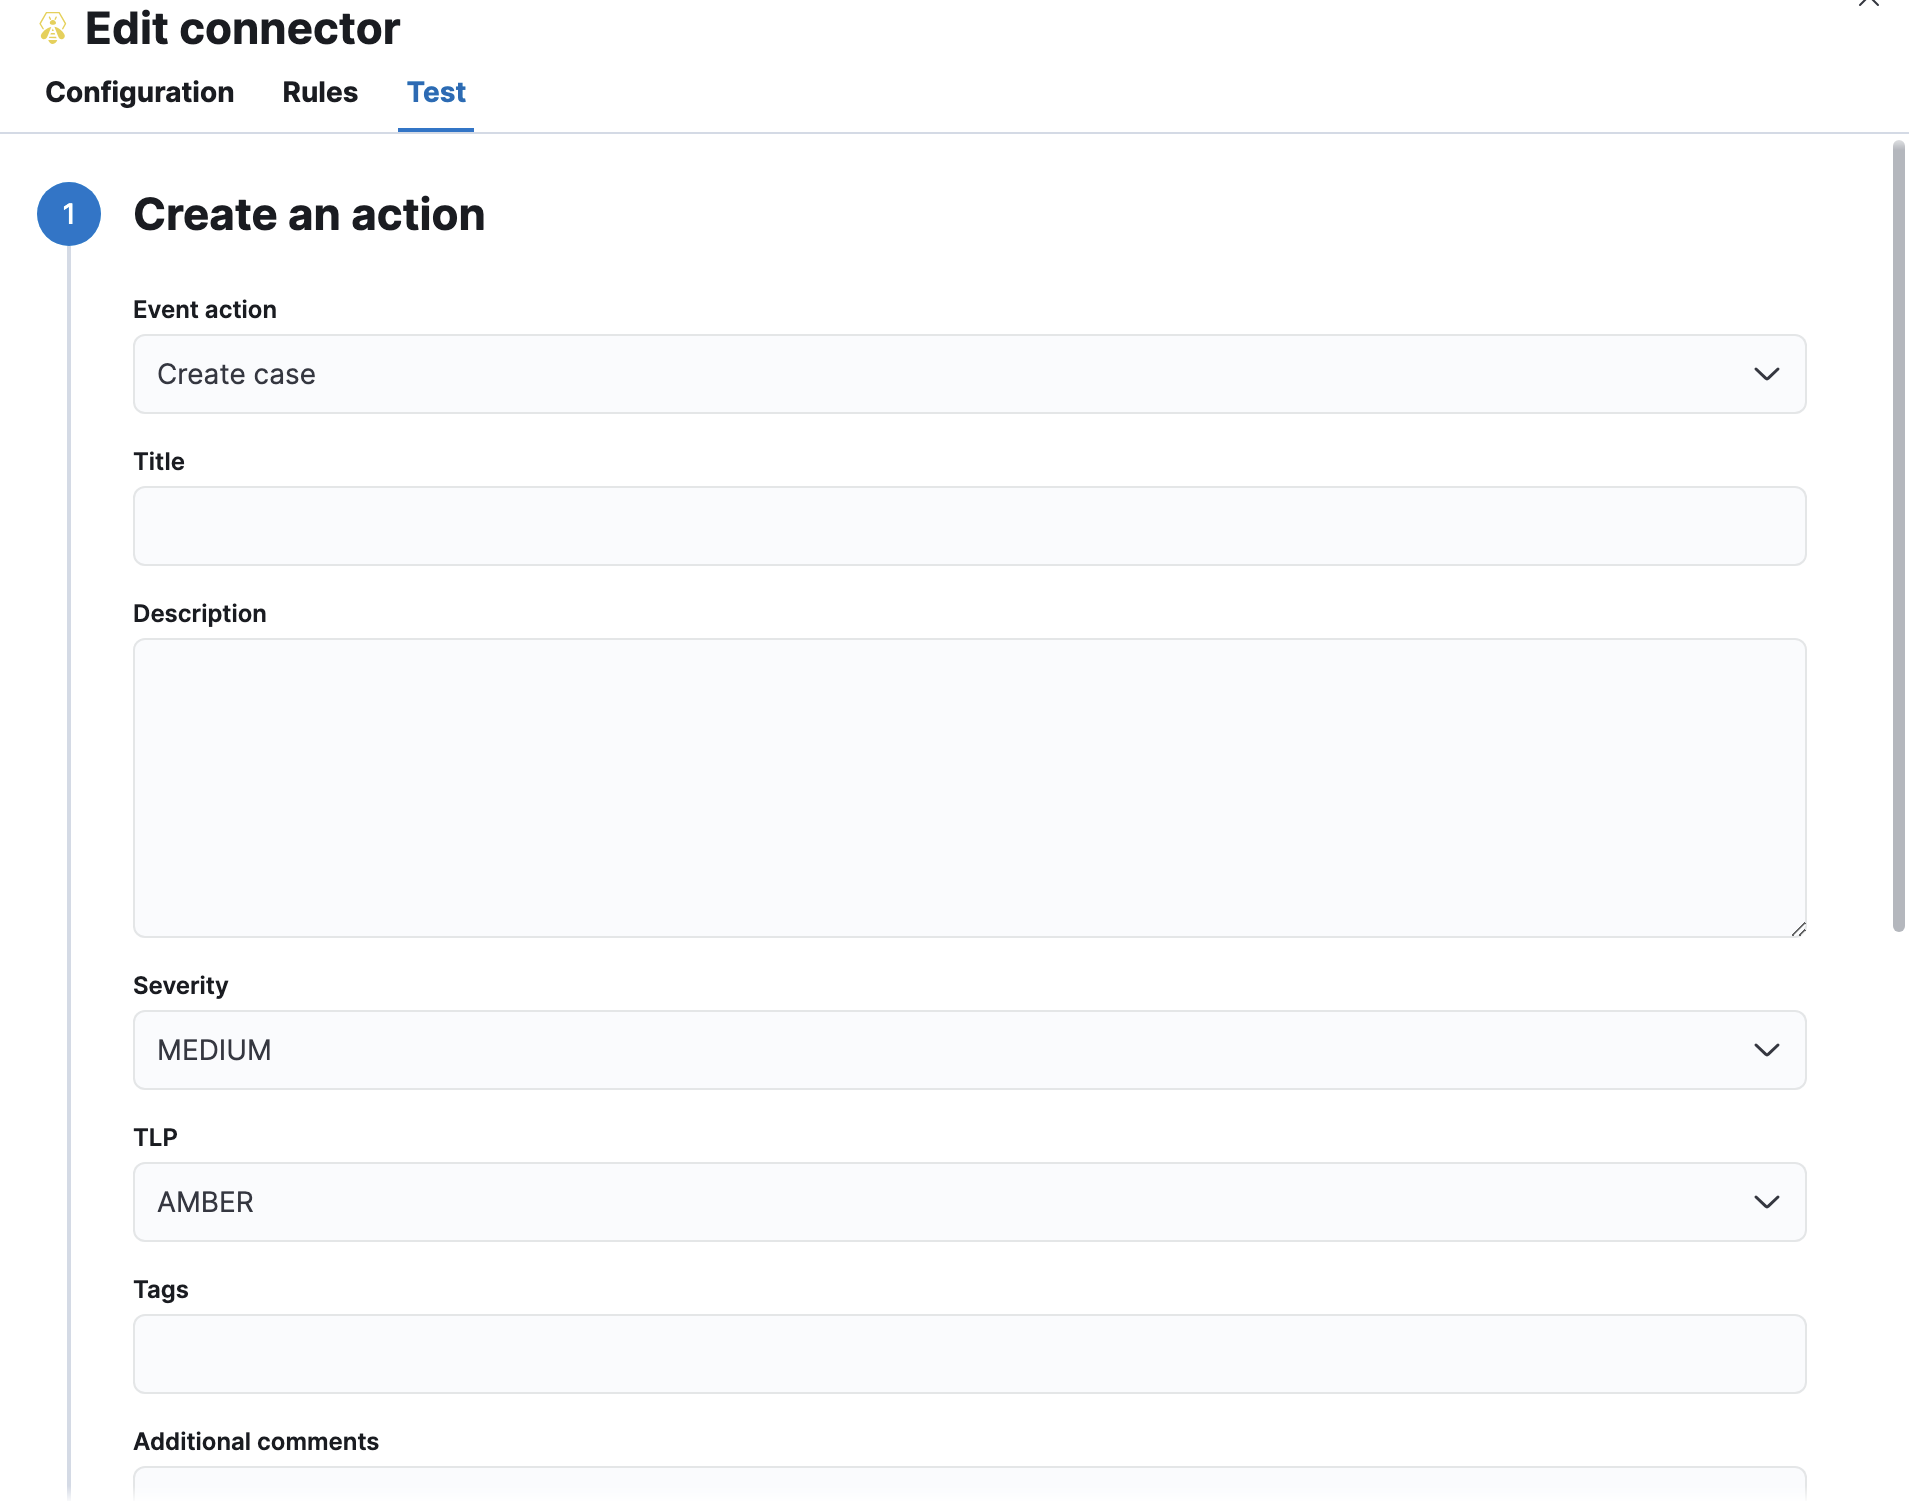Open the Rules tab
Image resolution: width=1909 pixels, height=1501 pixels.
pyautogui.click(x=320, y=92)
